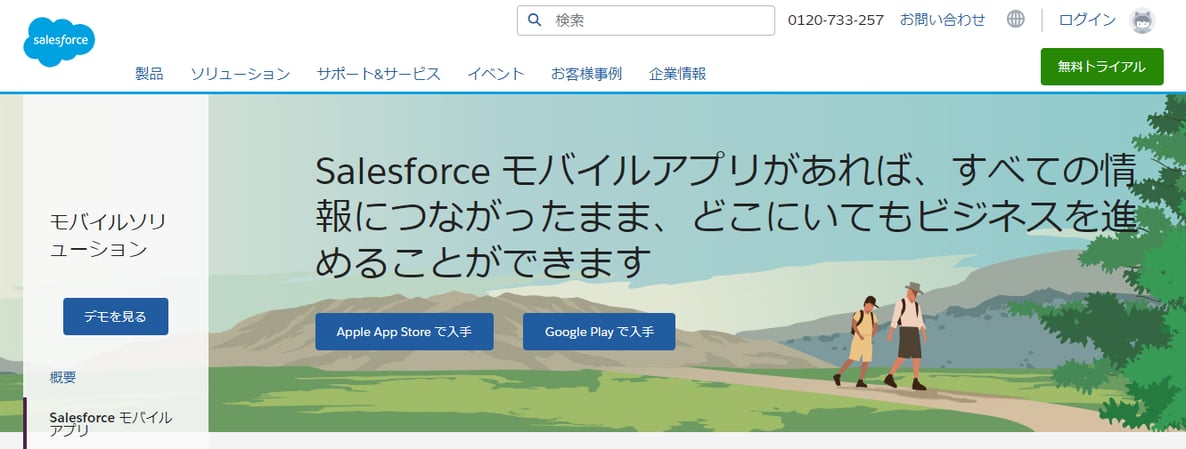Open the 企業情報 menu
This screenshot has height=449, width=1186.
[x=678, y=74]
